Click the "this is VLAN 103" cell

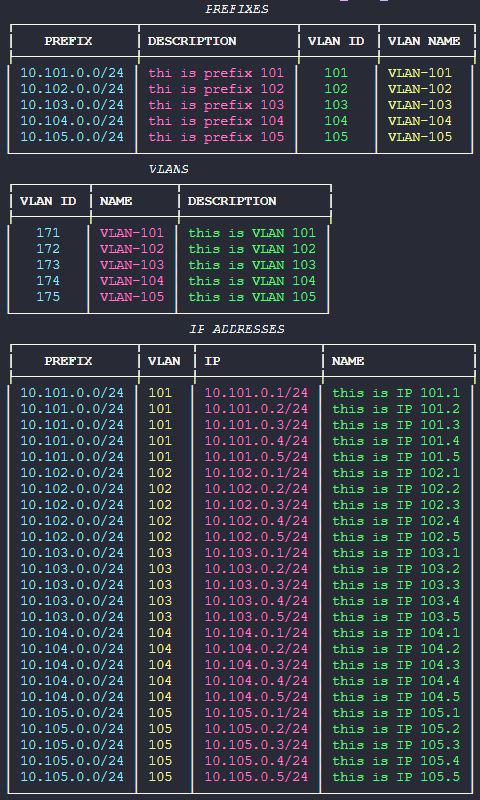tap(252, 265)
